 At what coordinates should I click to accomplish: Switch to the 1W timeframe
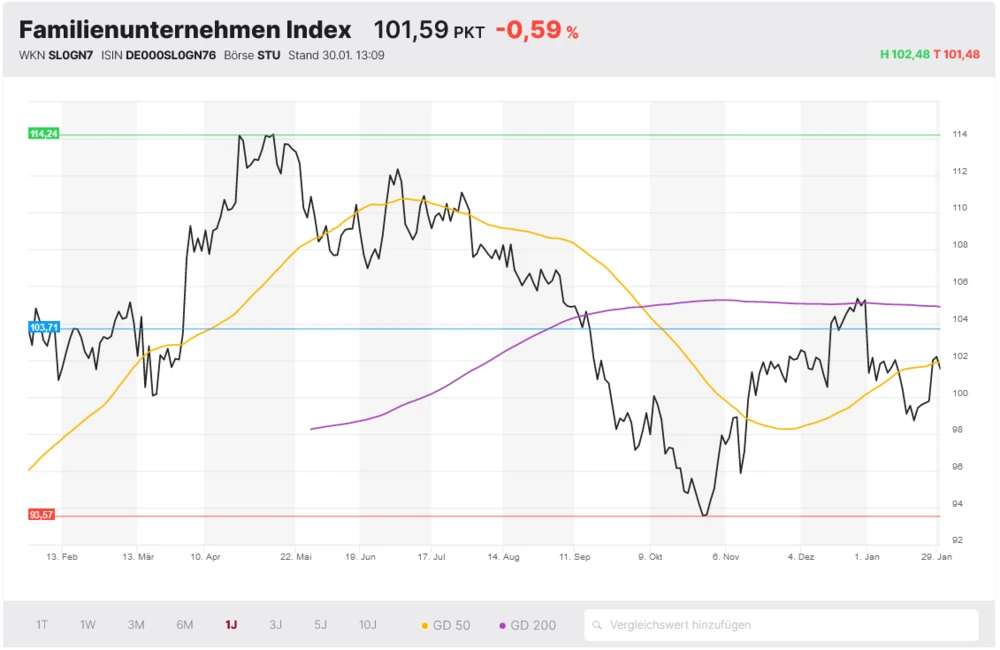point(87,624)
